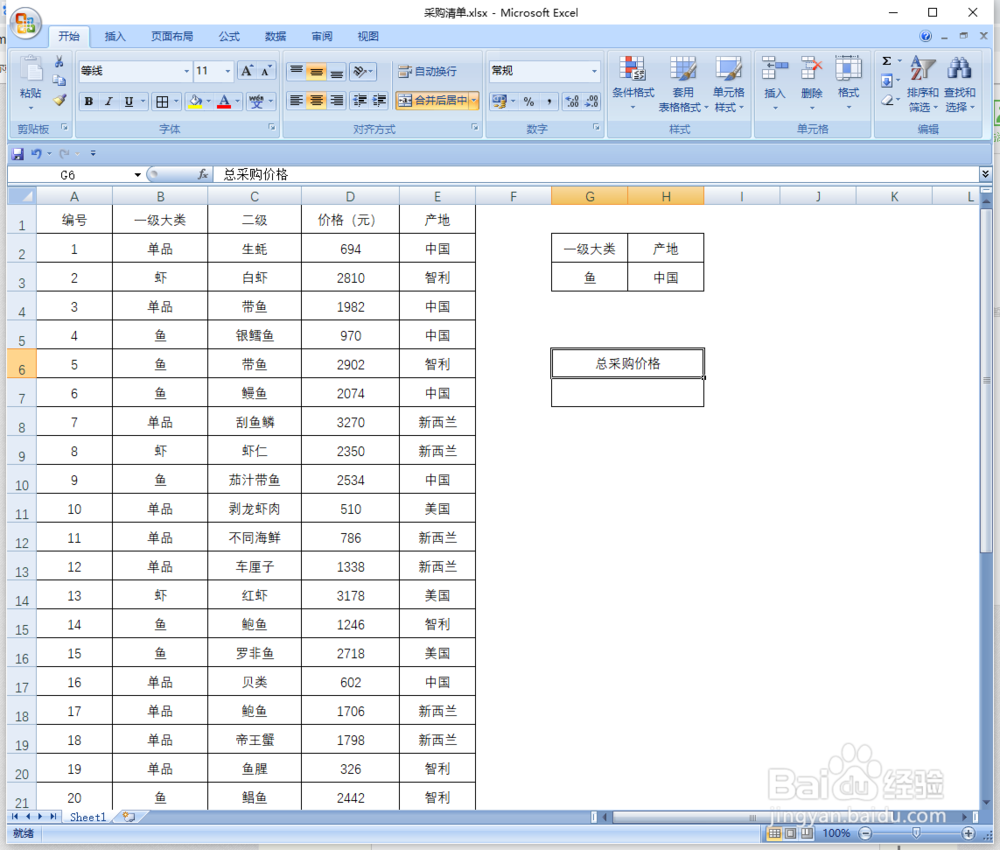Click the 排序和筛选 icon

tap(921, 85)
